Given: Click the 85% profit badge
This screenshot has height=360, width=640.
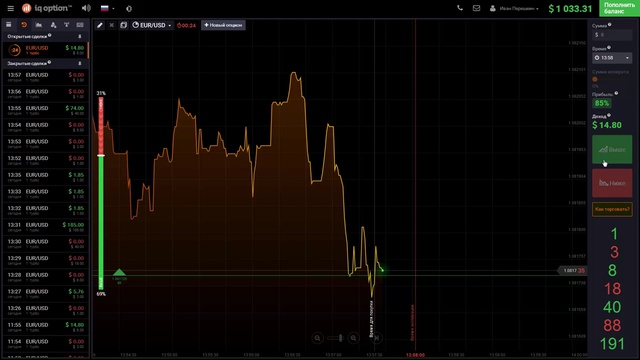Looking at the screenshot, I should (602, 103).
